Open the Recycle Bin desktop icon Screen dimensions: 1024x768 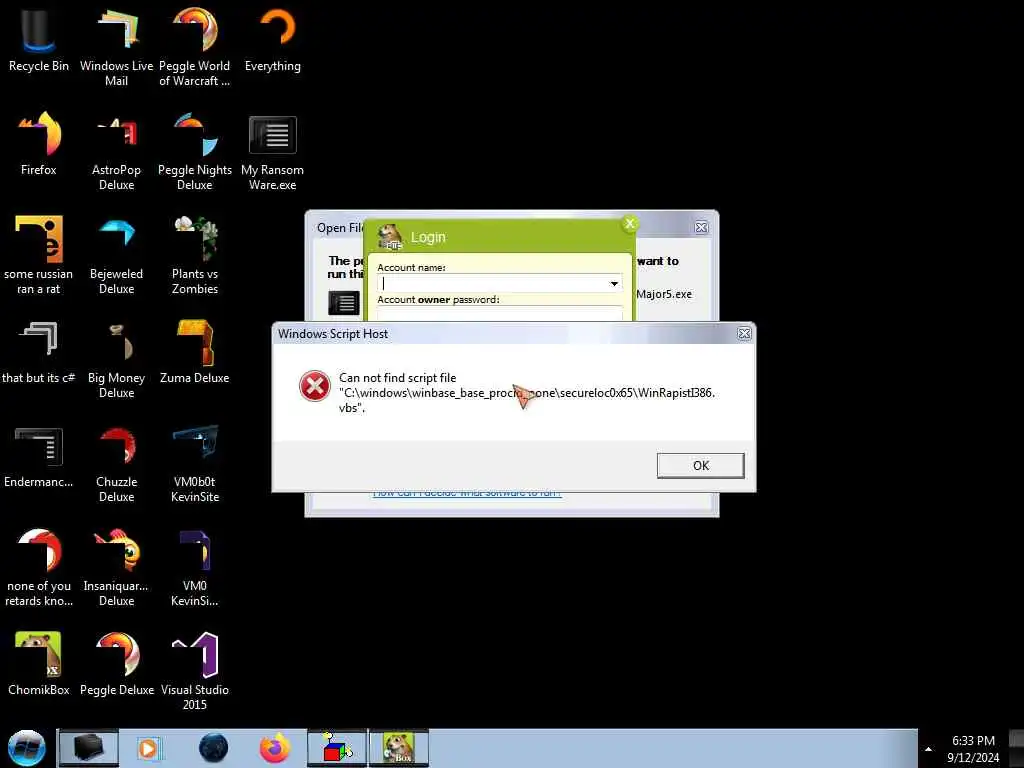pyautogui.click(x=39, y=39)
